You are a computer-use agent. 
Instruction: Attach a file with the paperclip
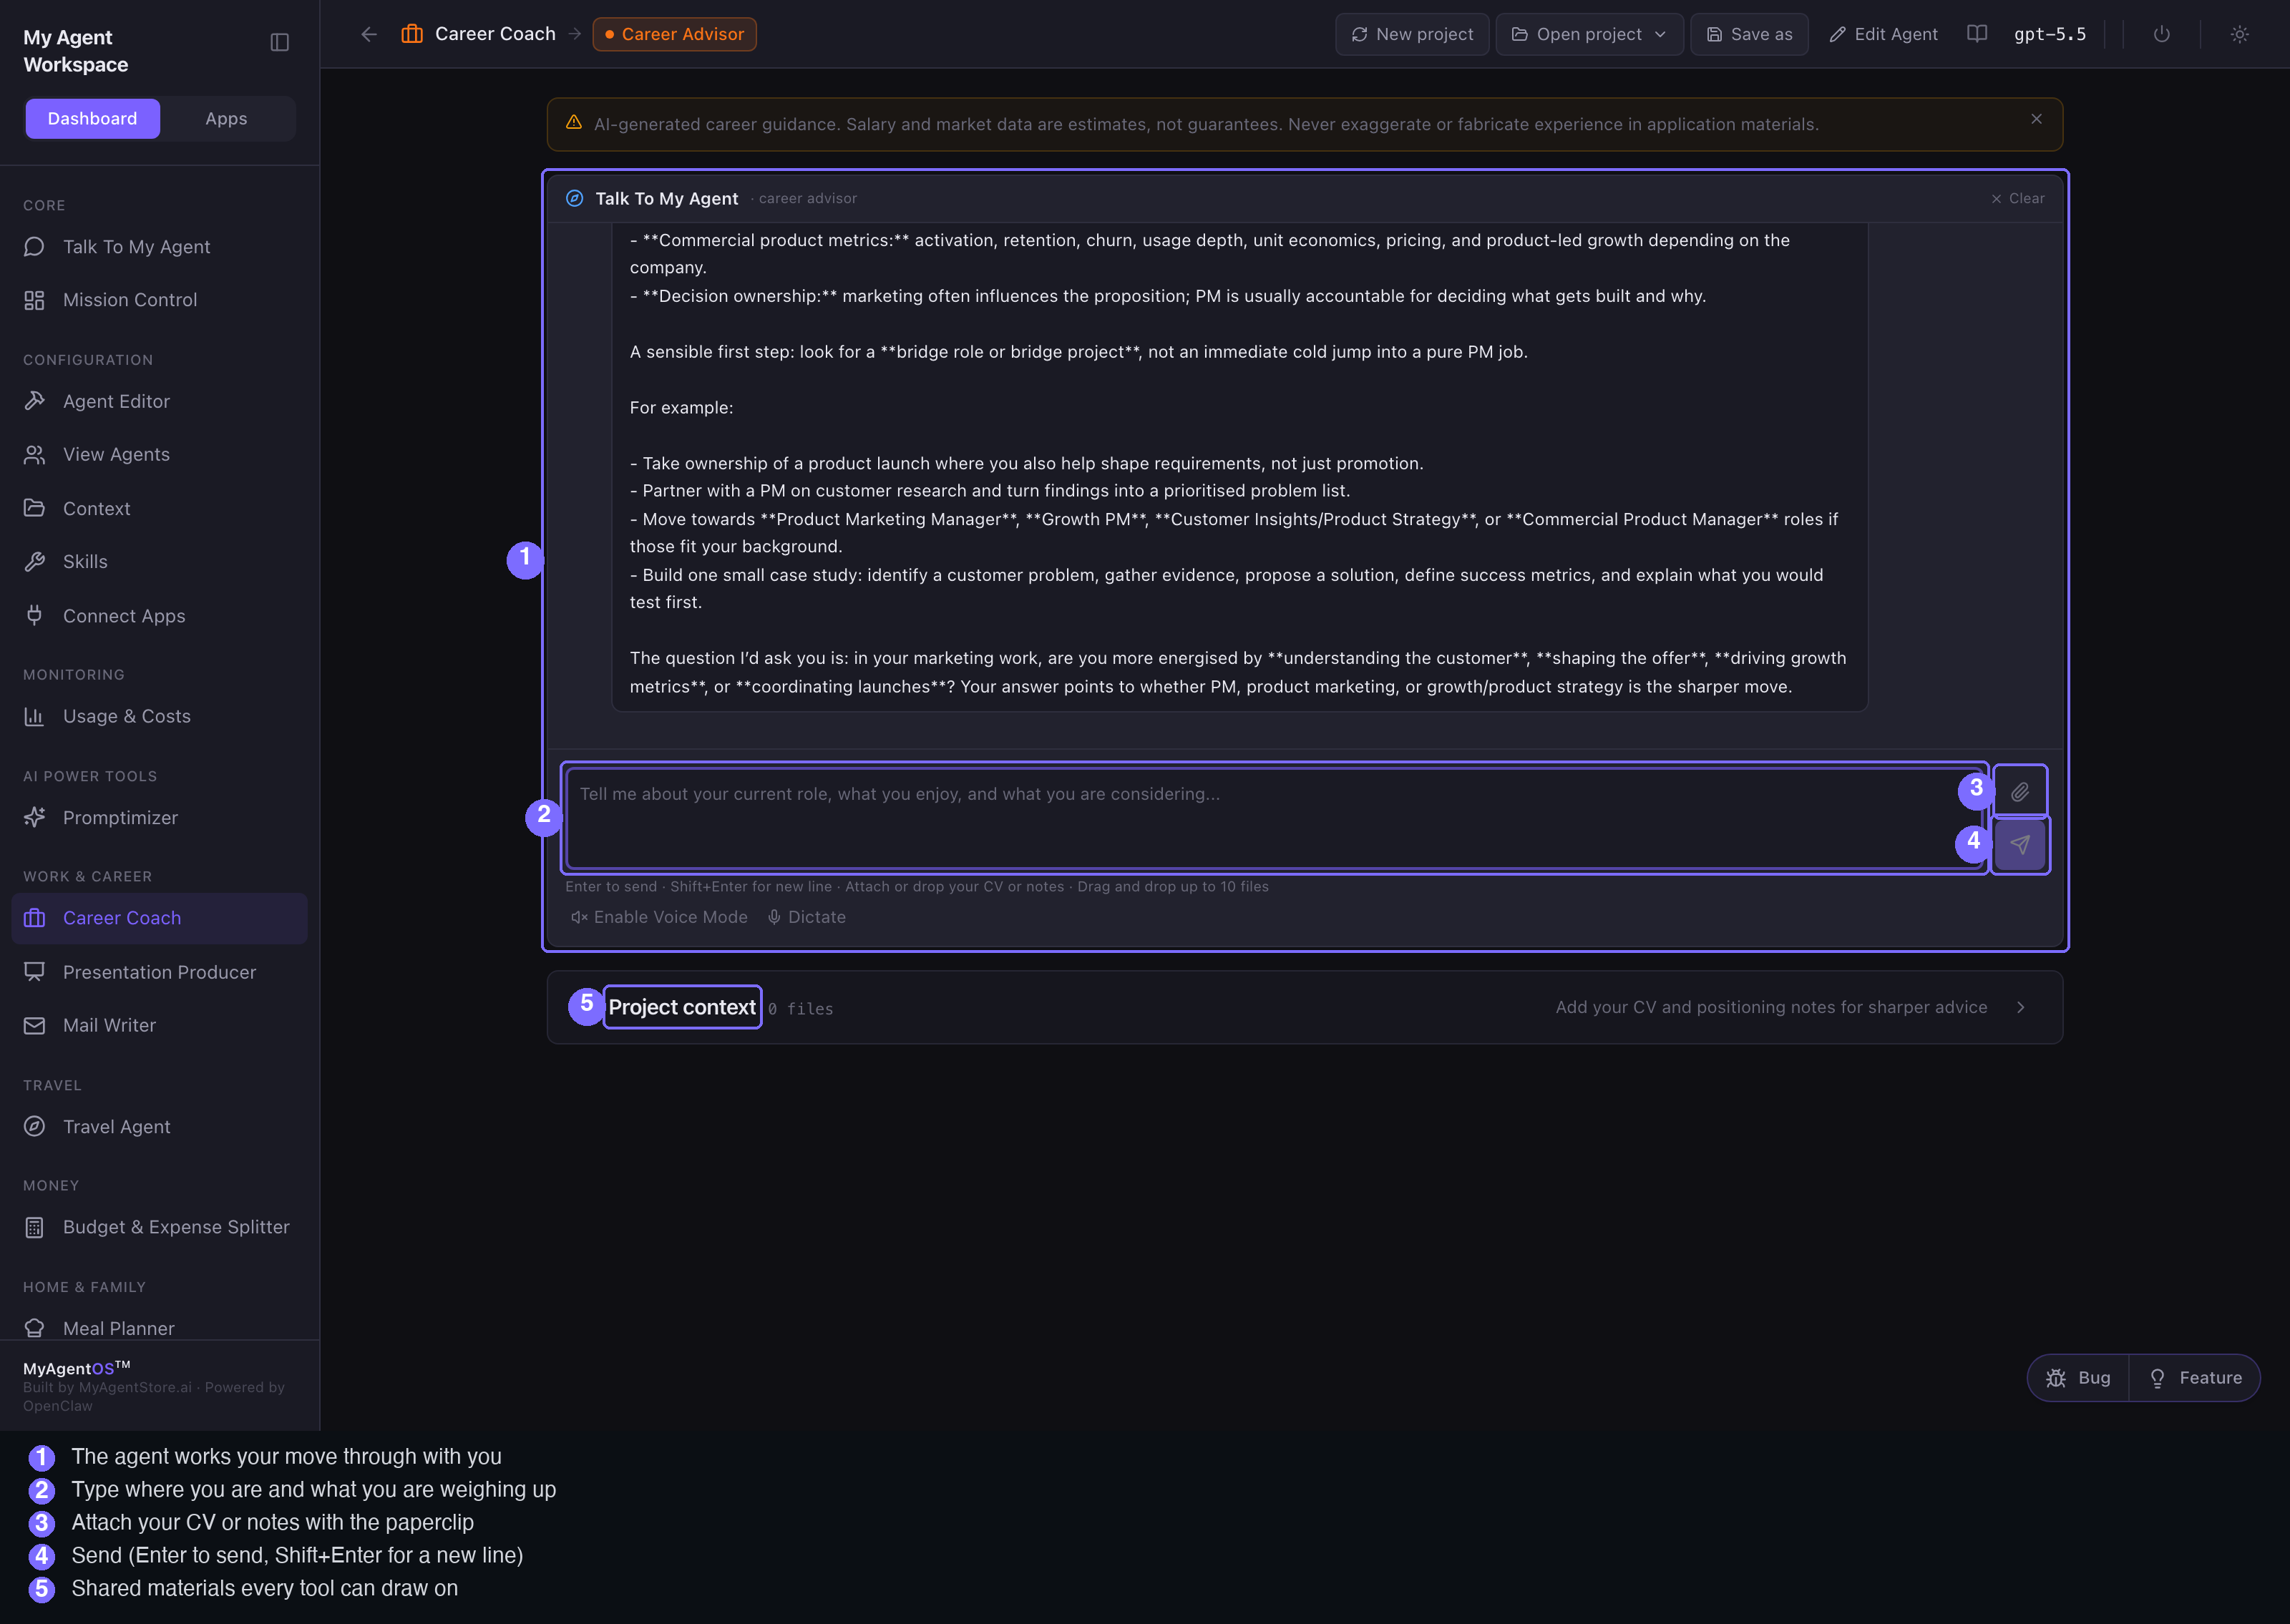tap(2020, 792)
